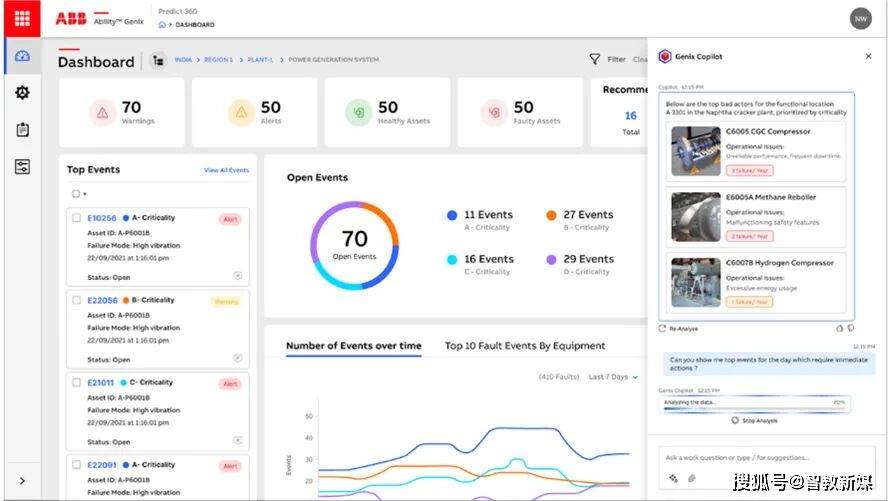891x501 pixels.
Task: Expand the Top Events select-all dropdown arrow
Action: [85, 194]
